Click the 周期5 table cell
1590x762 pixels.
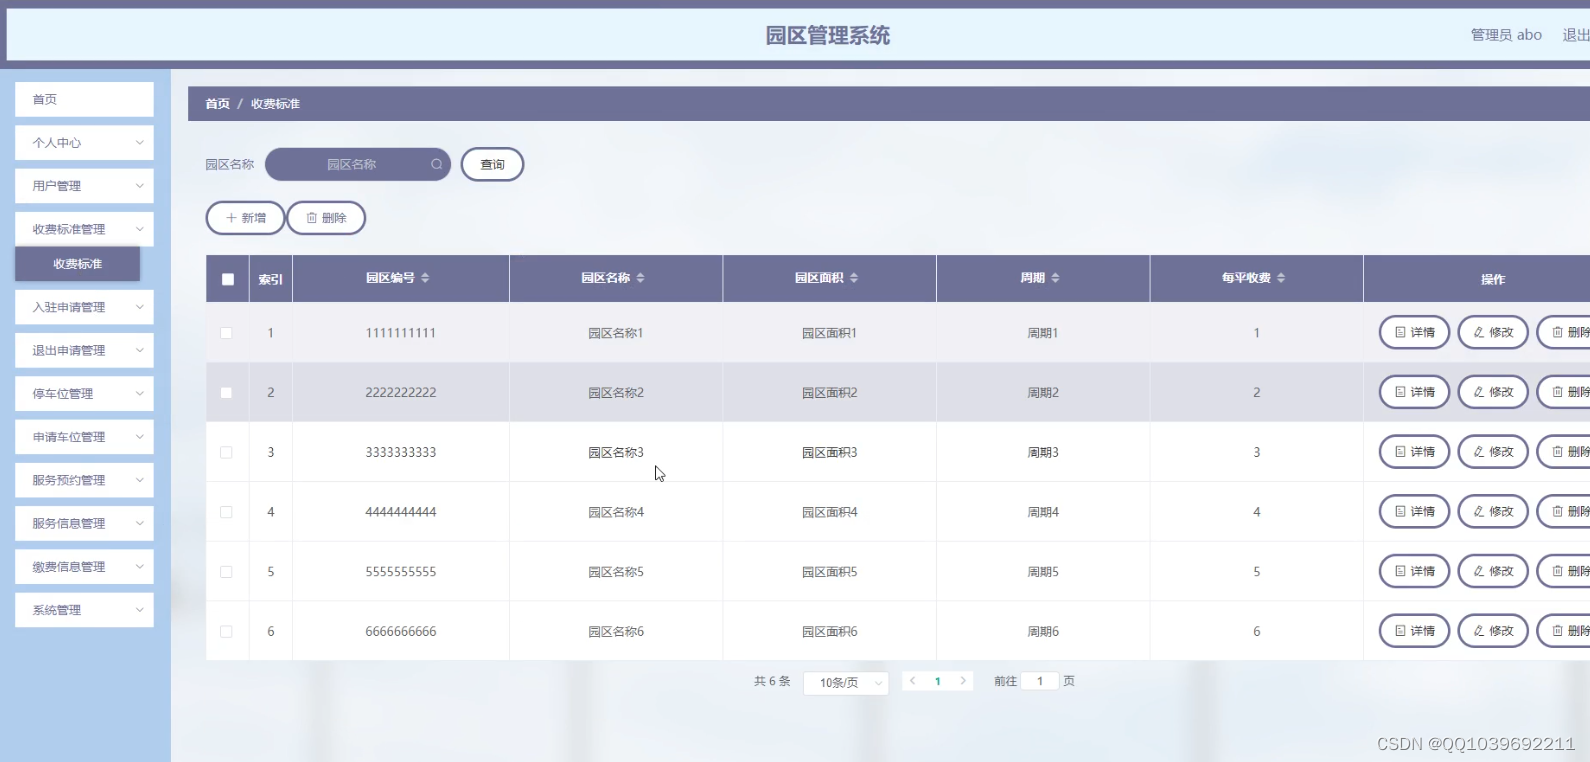tap(1043, 572)
